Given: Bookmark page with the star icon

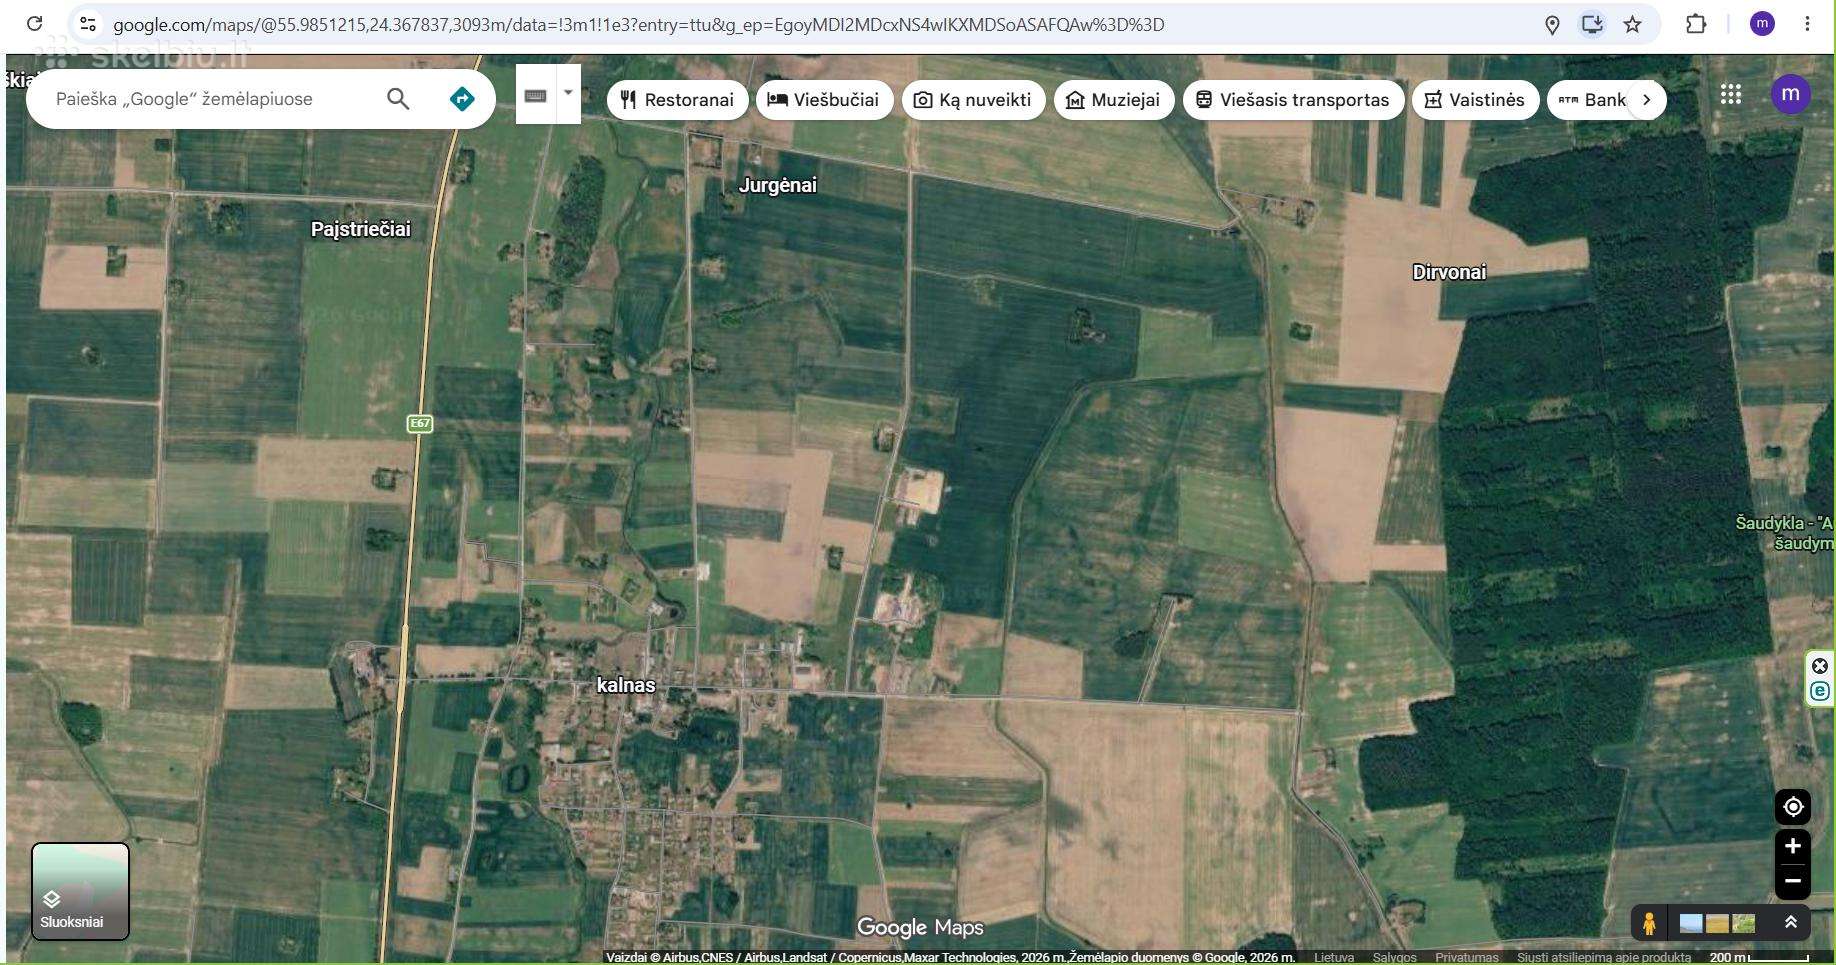Looking at the screenshot, I should pos(1632,24).
